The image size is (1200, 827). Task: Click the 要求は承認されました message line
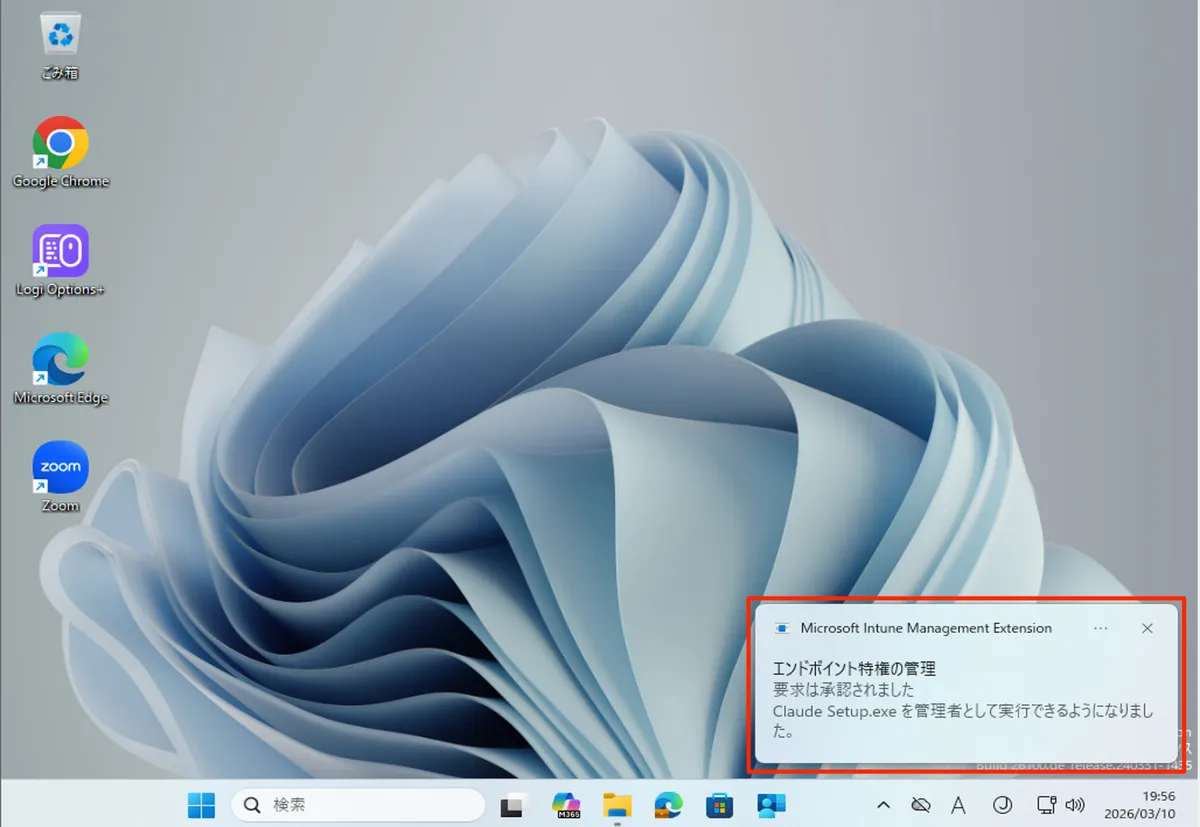(x=843, y=690)
